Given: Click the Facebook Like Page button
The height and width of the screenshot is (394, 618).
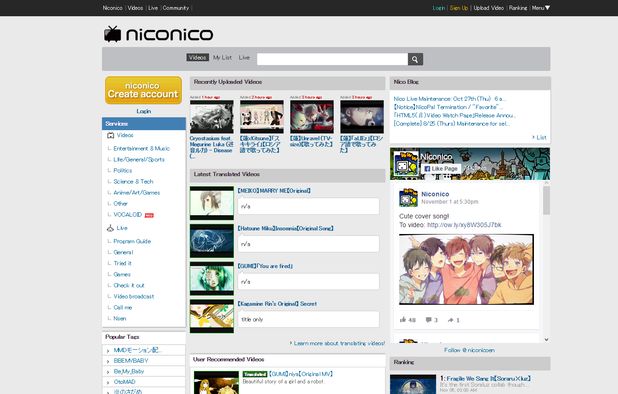Looking at the screenshot, I should [441, 169].
